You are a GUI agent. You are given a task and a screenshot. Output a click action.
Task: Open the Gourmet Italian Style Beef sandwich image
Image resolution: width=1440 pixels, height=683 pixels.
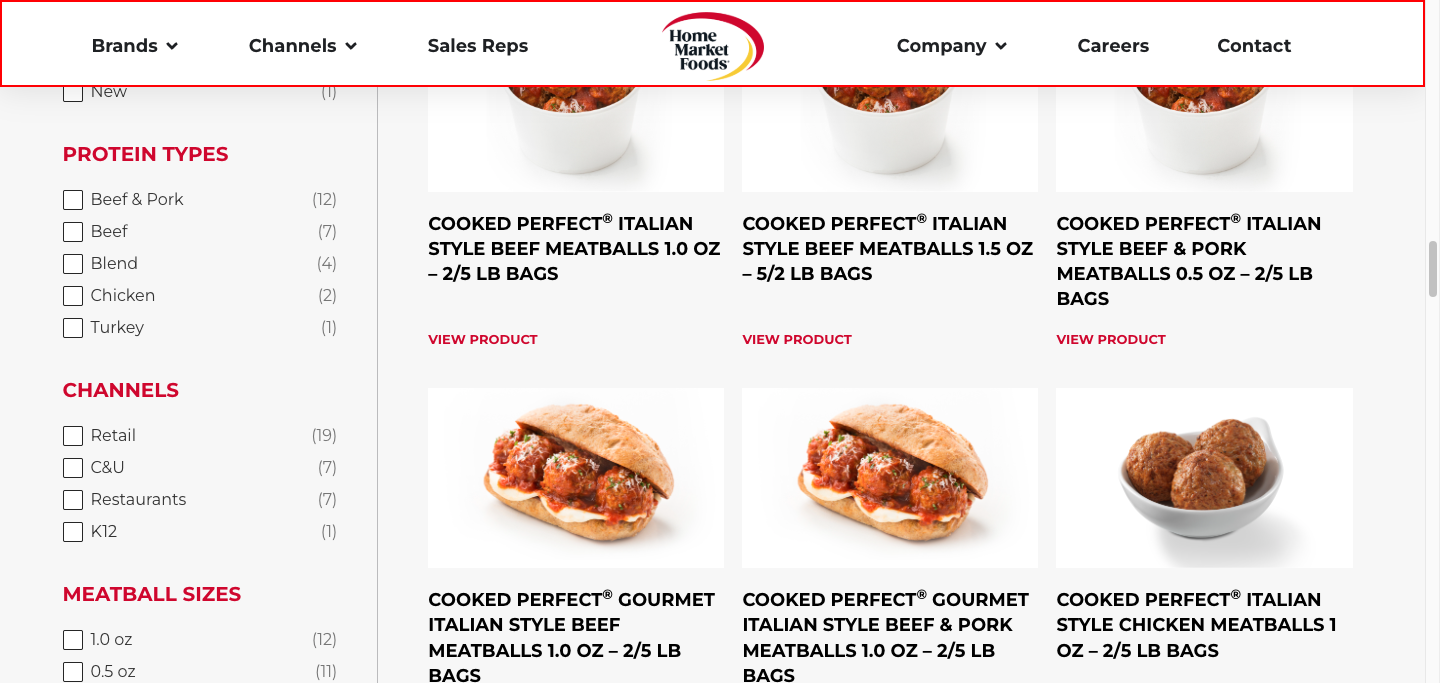576,478
